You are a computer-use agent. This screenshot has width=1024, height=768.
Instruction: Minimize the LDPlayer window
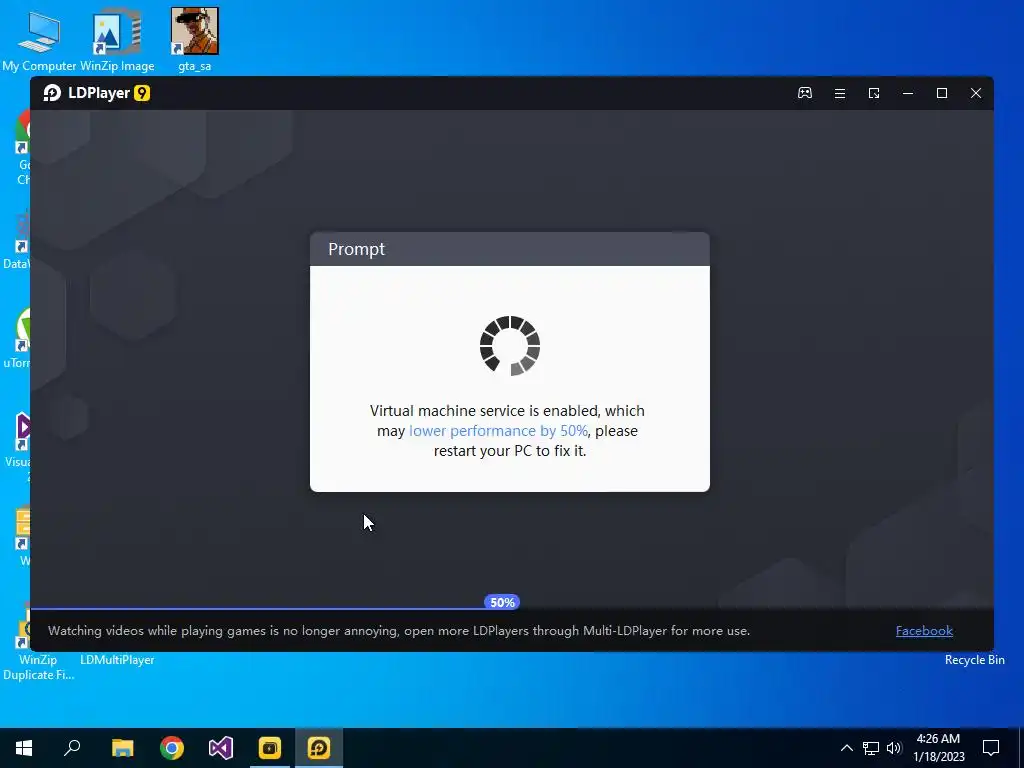908,93
